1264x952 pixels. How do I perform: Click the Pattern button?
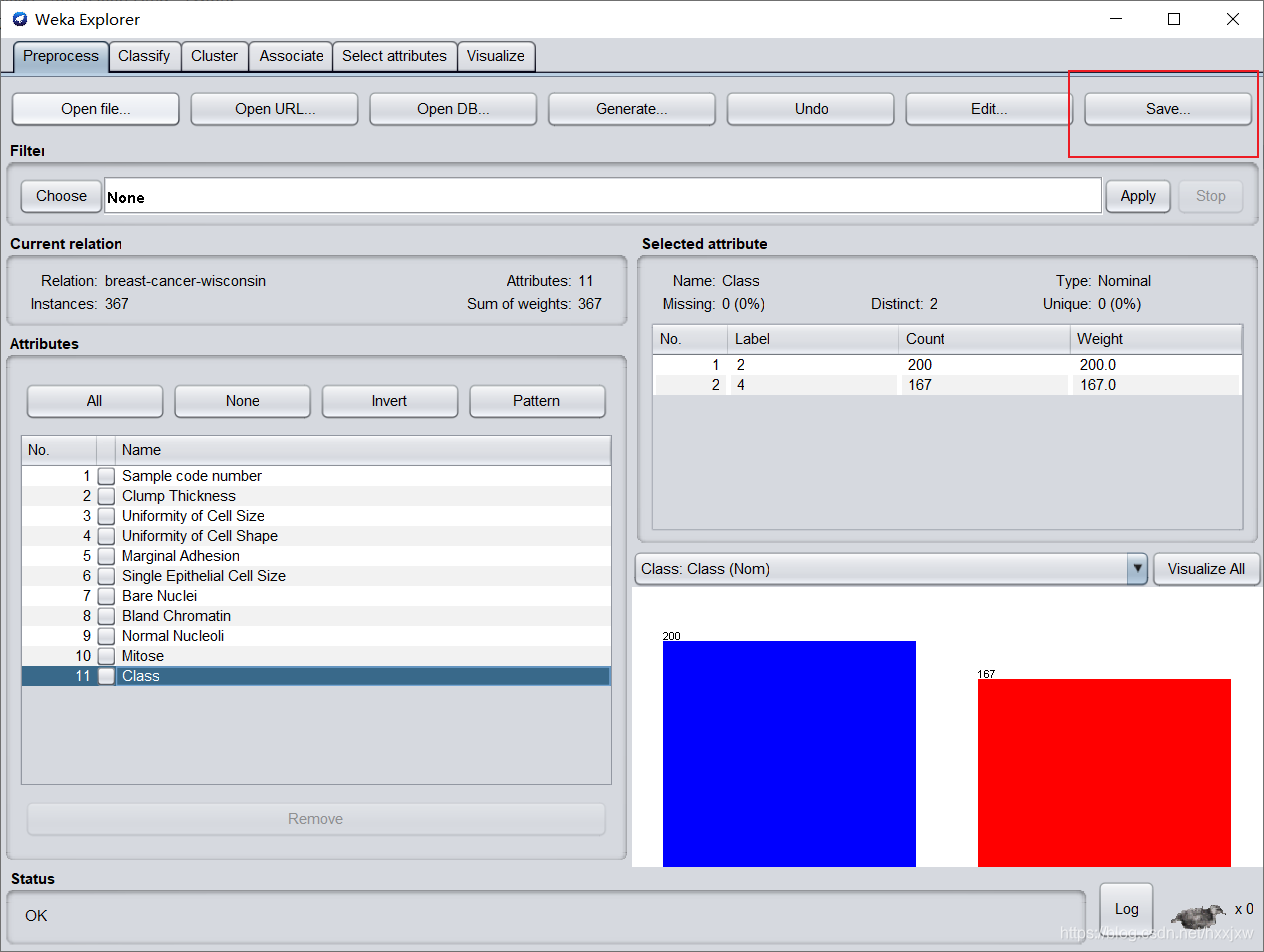point(537,401)
